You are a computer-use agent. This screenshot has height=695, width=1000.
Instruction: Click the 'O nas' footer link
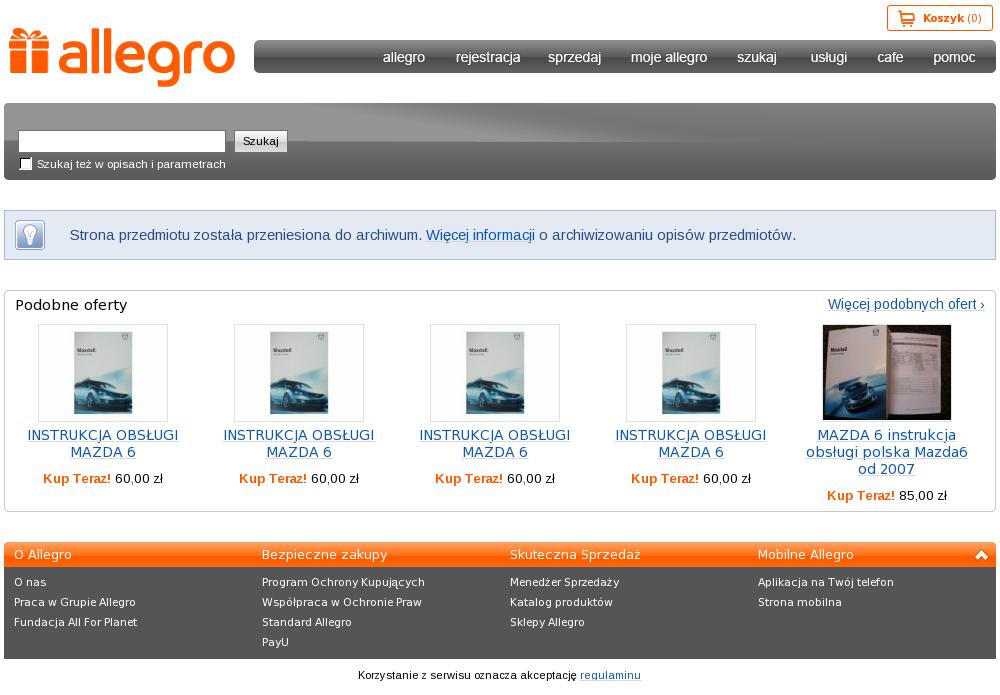pyautogui.click(x=30, y=582)
